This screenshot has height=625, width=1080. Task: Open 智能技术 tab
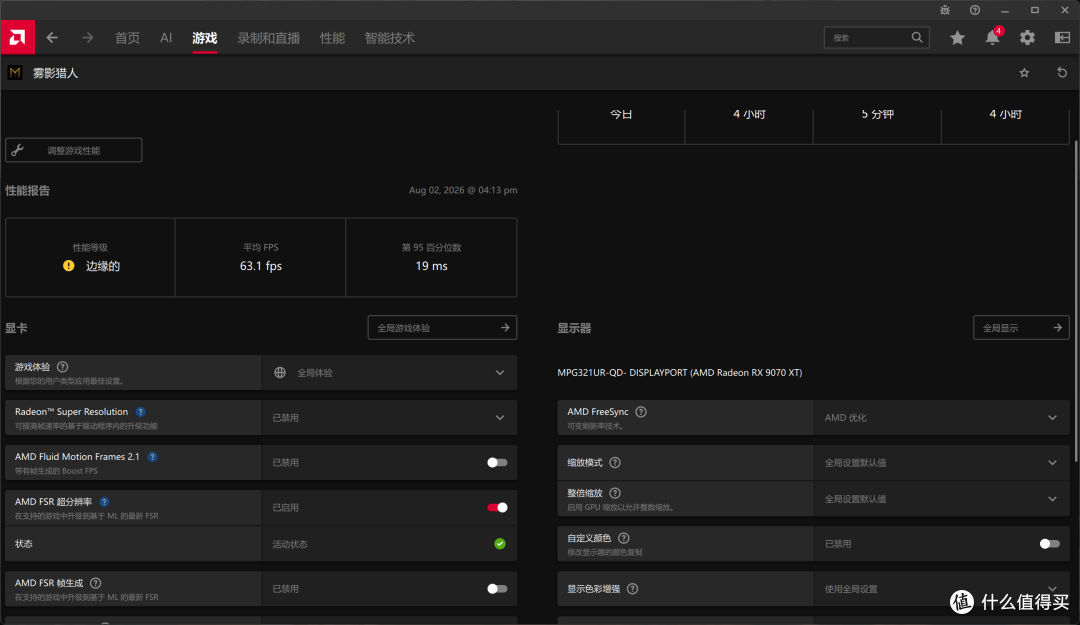[390, 38]
